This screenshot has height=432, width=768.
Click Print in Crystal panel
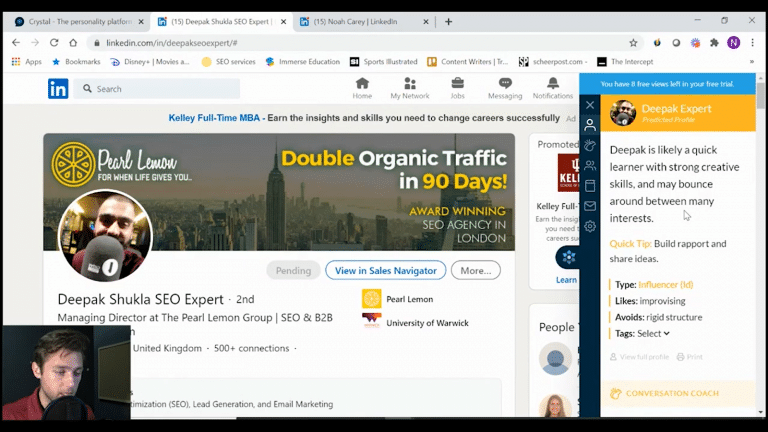[690, 357]
